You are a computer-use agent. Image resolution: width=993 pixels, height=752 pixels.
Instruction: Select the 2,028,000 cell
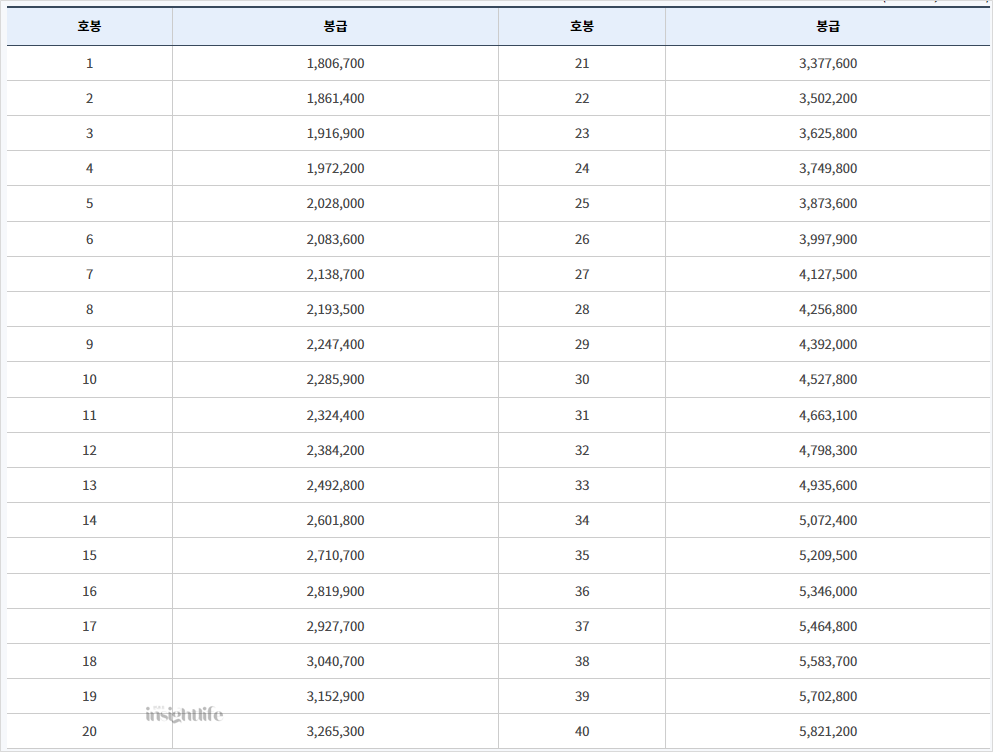tap(335, 203)
